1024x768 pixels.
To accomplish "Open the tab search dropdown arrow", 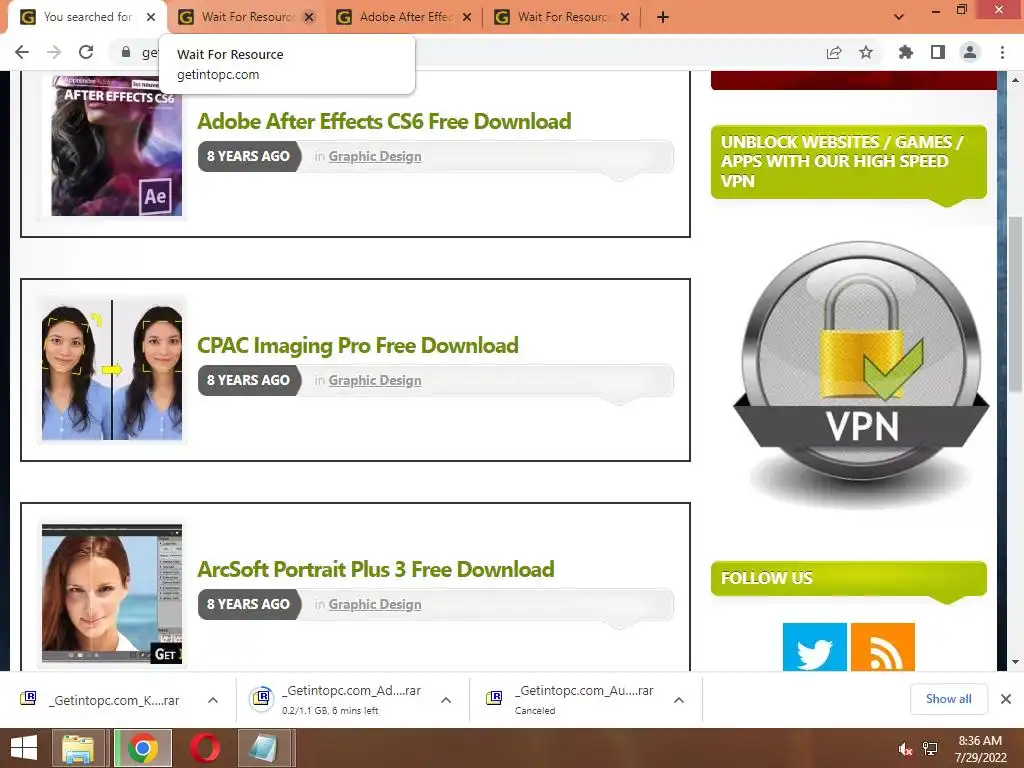I will coord(899,17).
